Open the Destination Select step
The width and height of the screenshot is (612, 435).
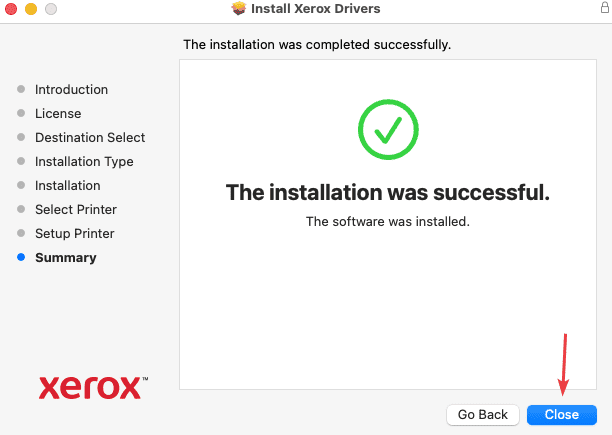[90, 137]
